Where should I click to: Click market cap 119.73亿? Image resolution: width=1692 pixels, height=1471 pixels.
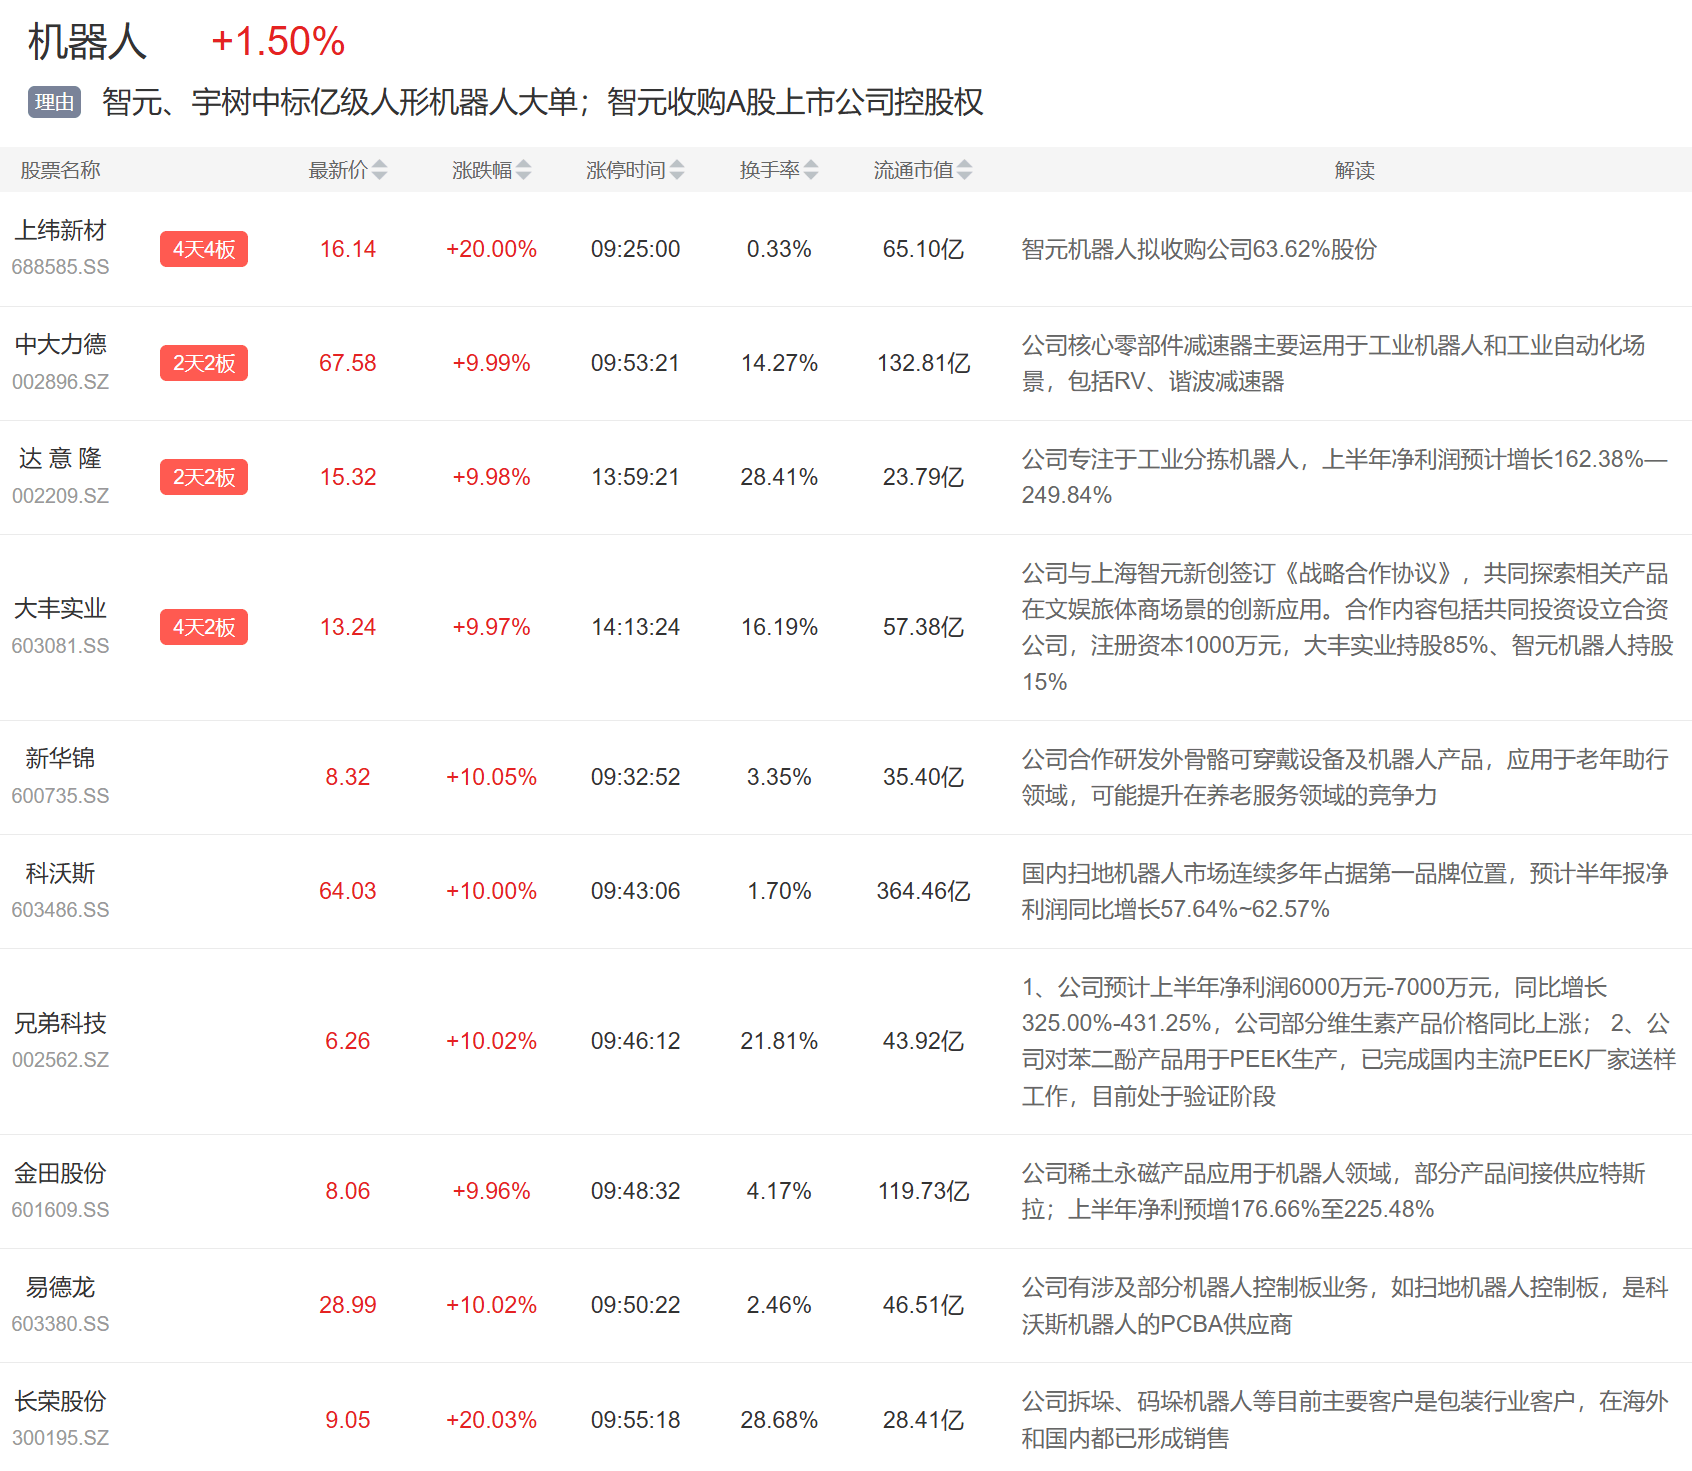click(x=923, y=1191)
